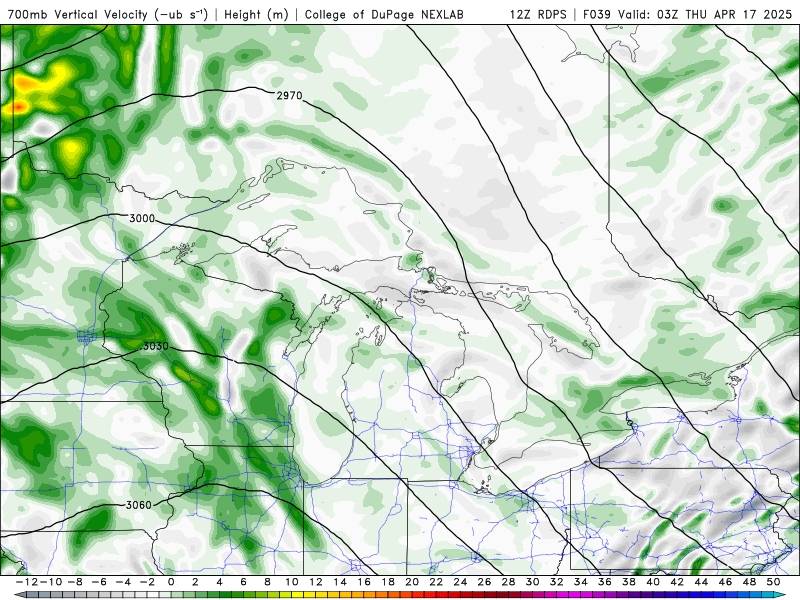
Task: Click the 20 value on the color scale
Action: coord(412,582)
